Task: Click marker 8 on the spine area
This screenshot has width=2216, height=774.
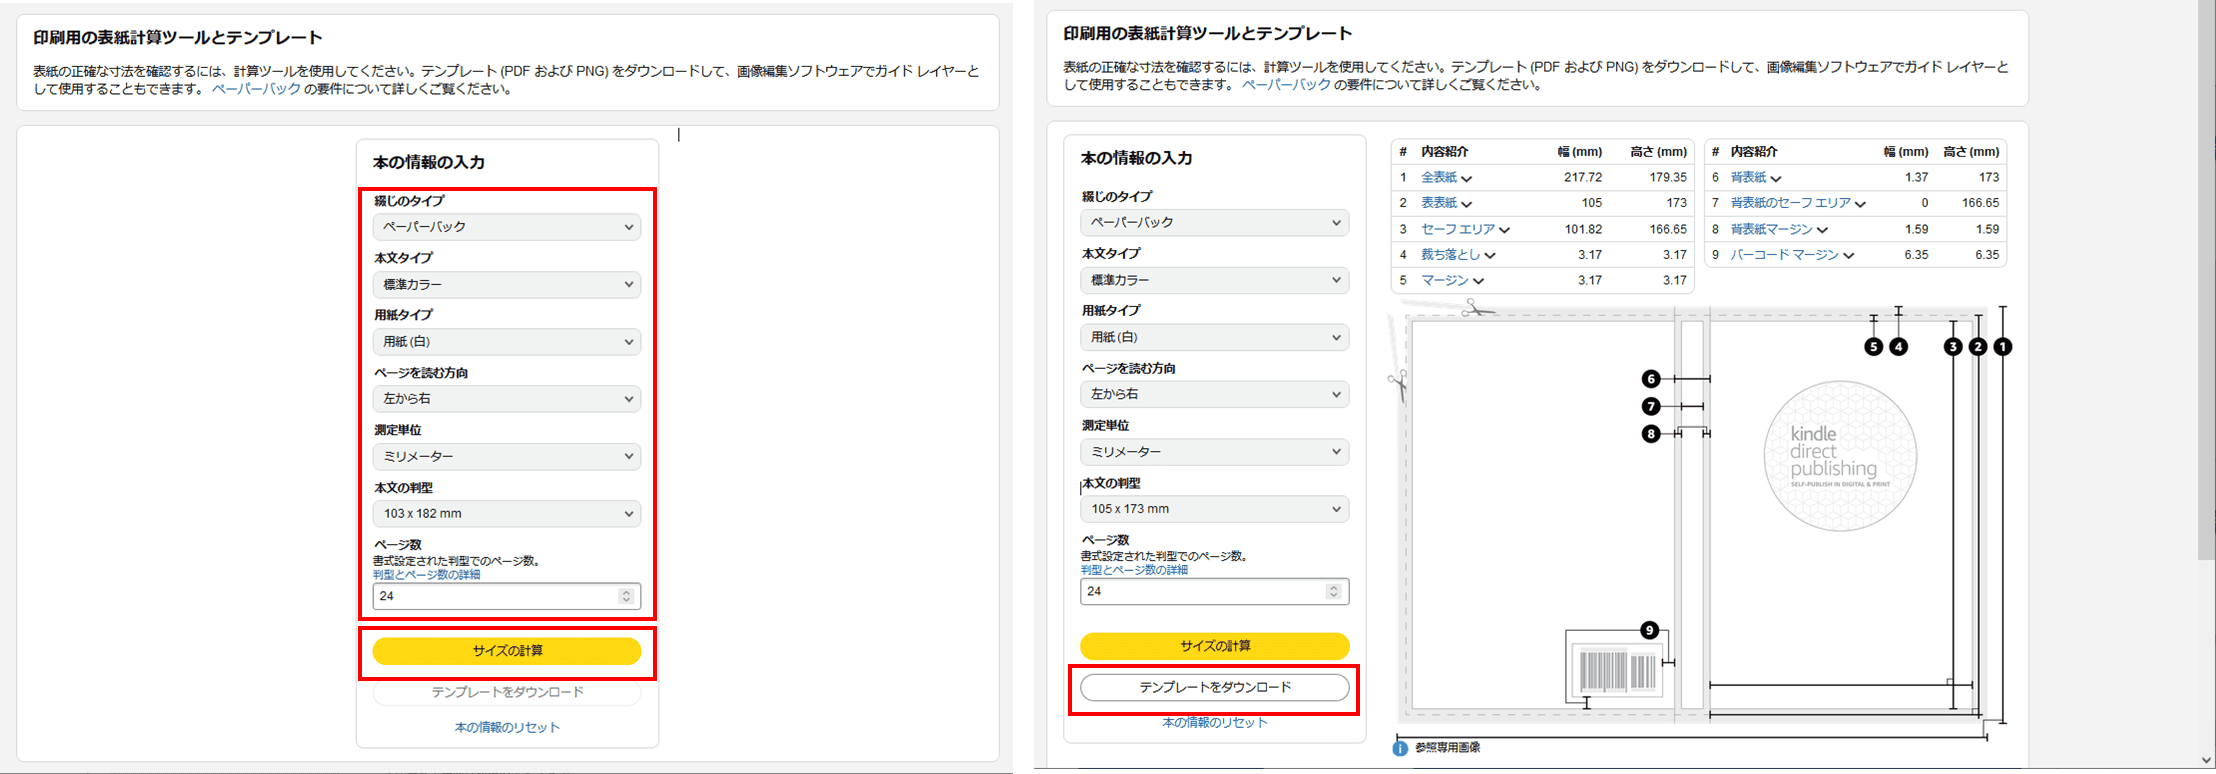Action: 1651,434
